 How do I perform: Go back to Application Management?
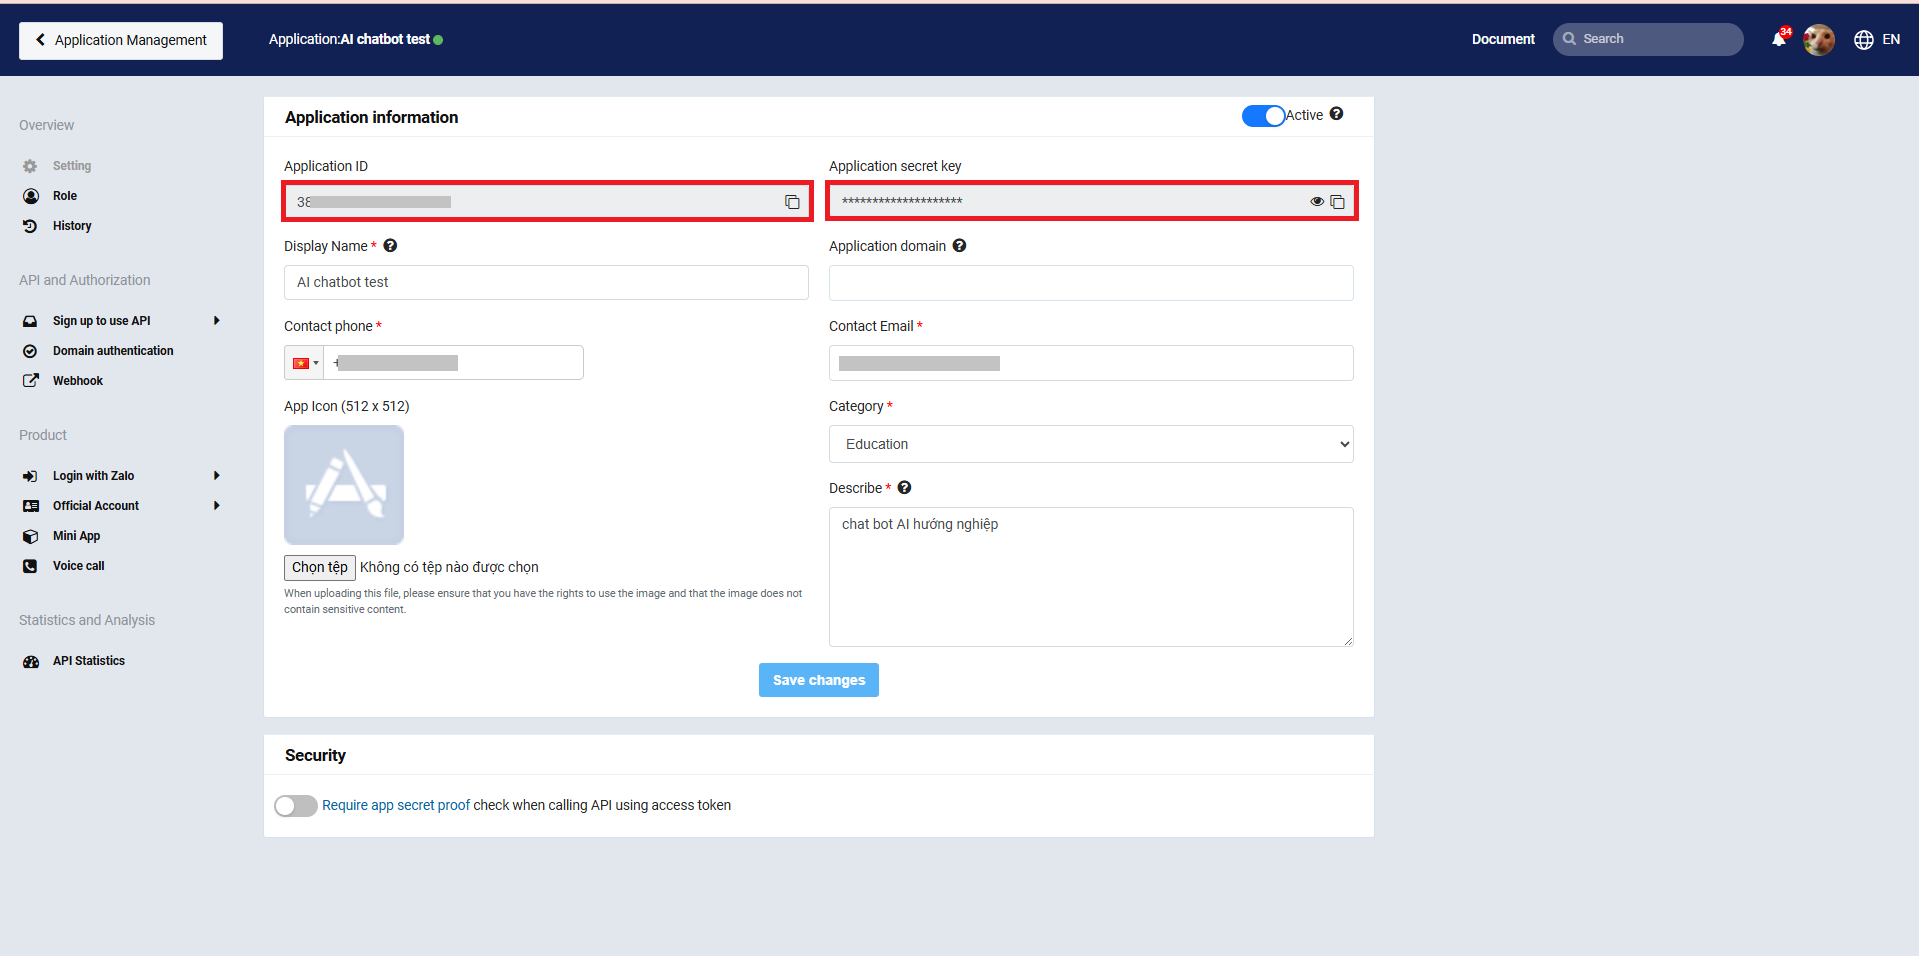click(121, 40)
